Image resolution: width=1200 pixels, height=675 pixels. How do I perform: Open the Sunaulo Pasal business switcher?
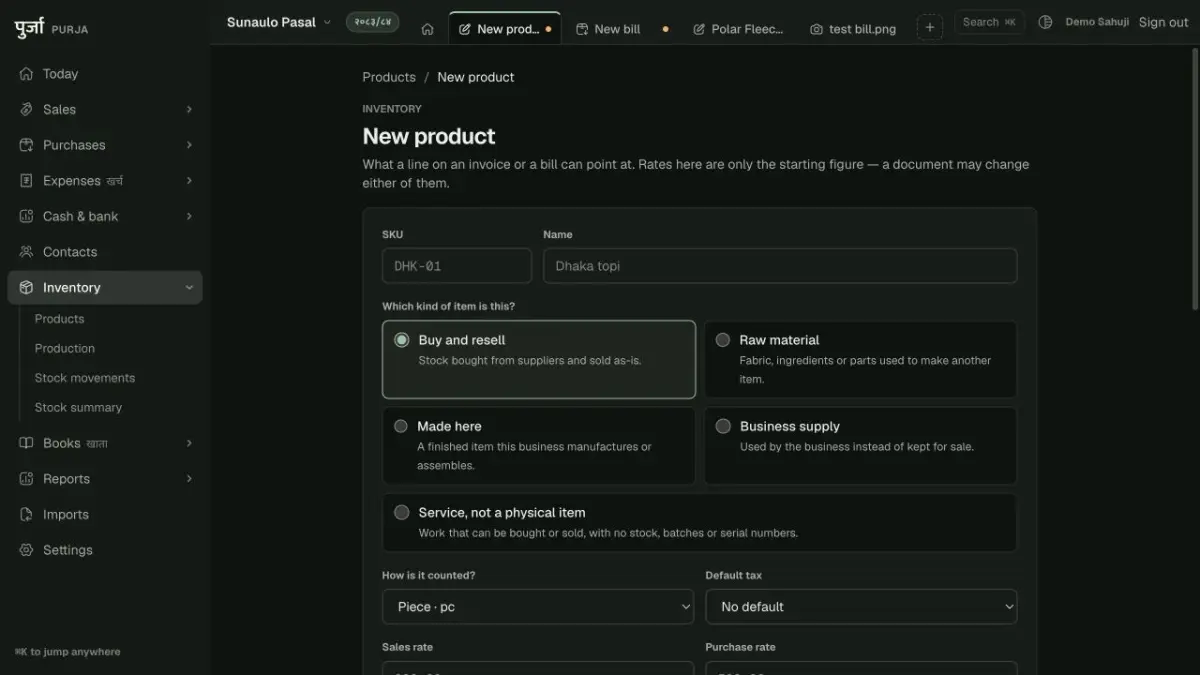tap(279, 22)
